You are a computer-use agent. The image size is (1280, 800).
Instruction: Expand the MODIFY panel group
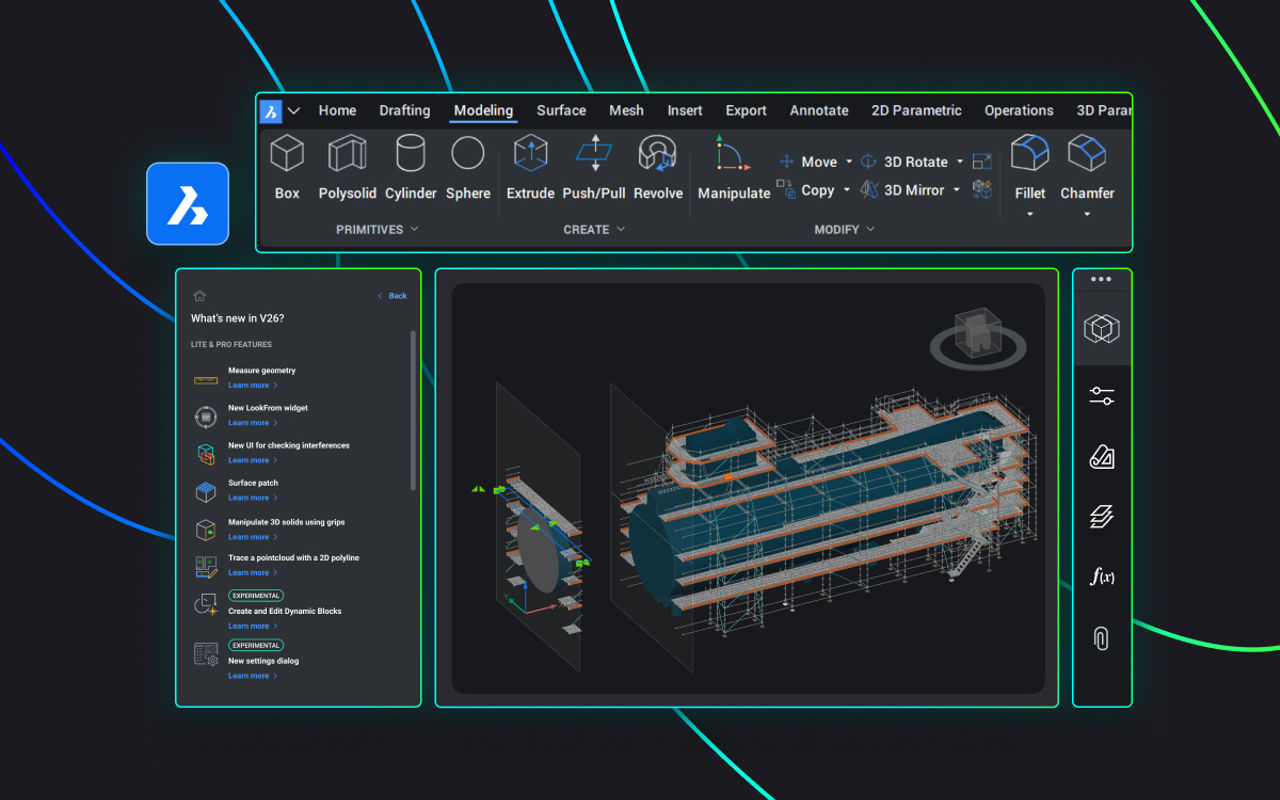[x=844, y=229]
